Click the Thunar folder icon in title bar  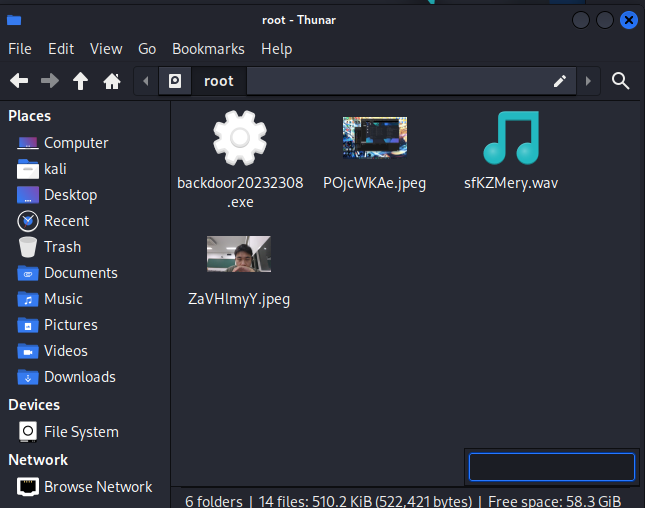(14, 20)
